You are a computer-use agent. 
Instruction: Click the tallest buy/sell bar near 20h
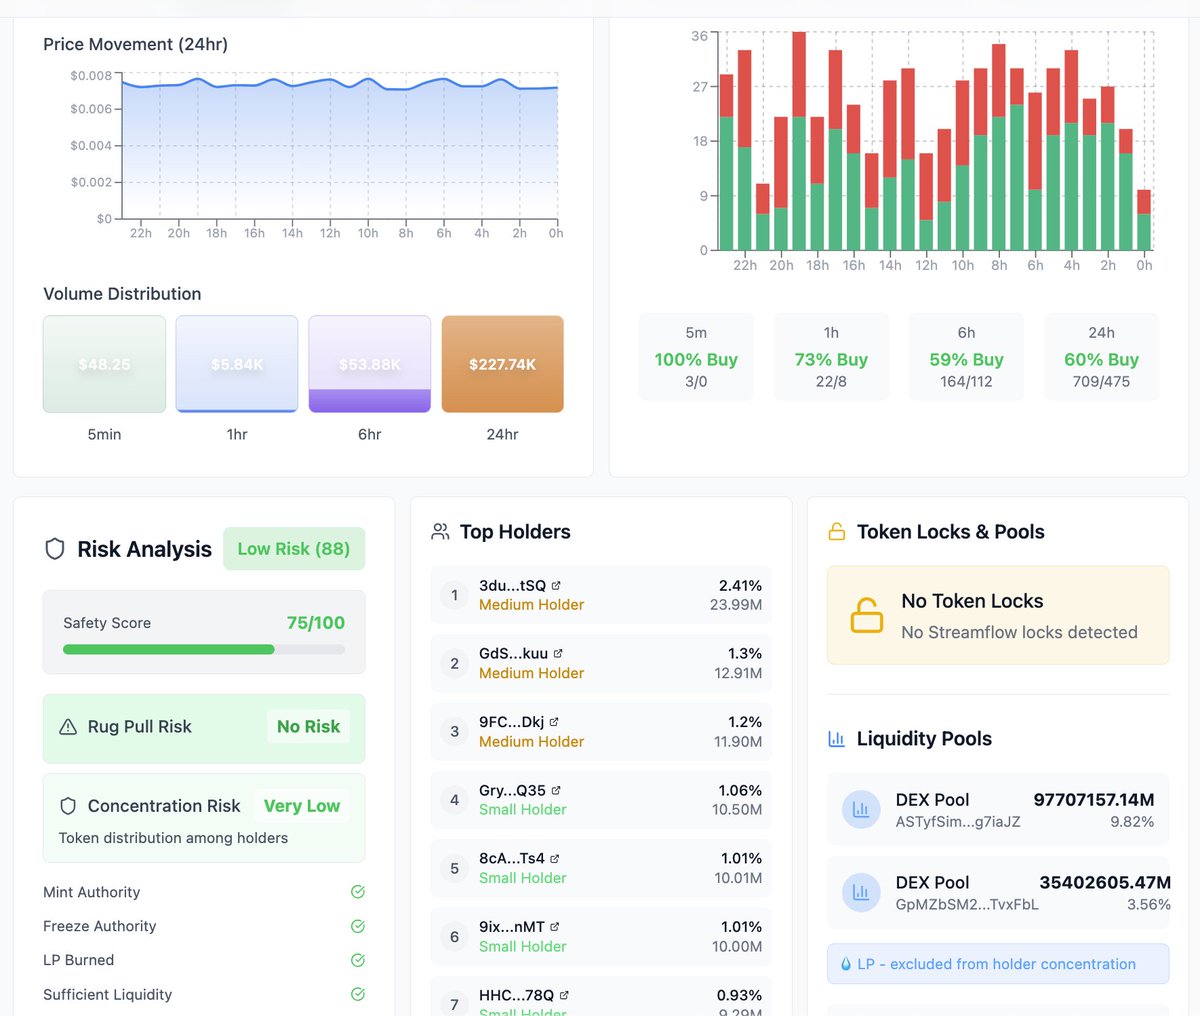point(799,141)
